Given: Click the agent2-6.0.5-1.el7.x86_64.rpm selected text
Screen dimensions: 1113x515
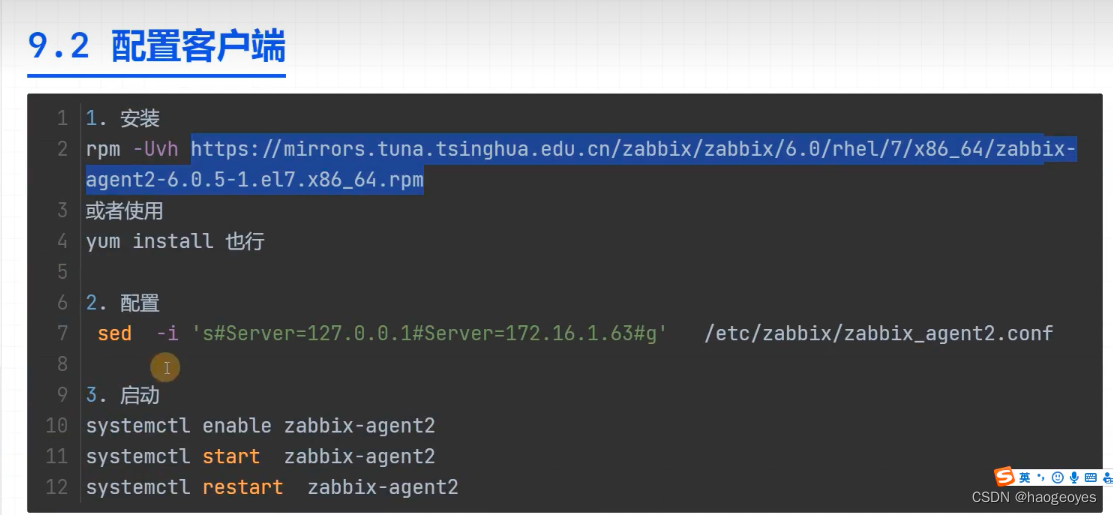Looking at the screenshot, I should 255,180.
